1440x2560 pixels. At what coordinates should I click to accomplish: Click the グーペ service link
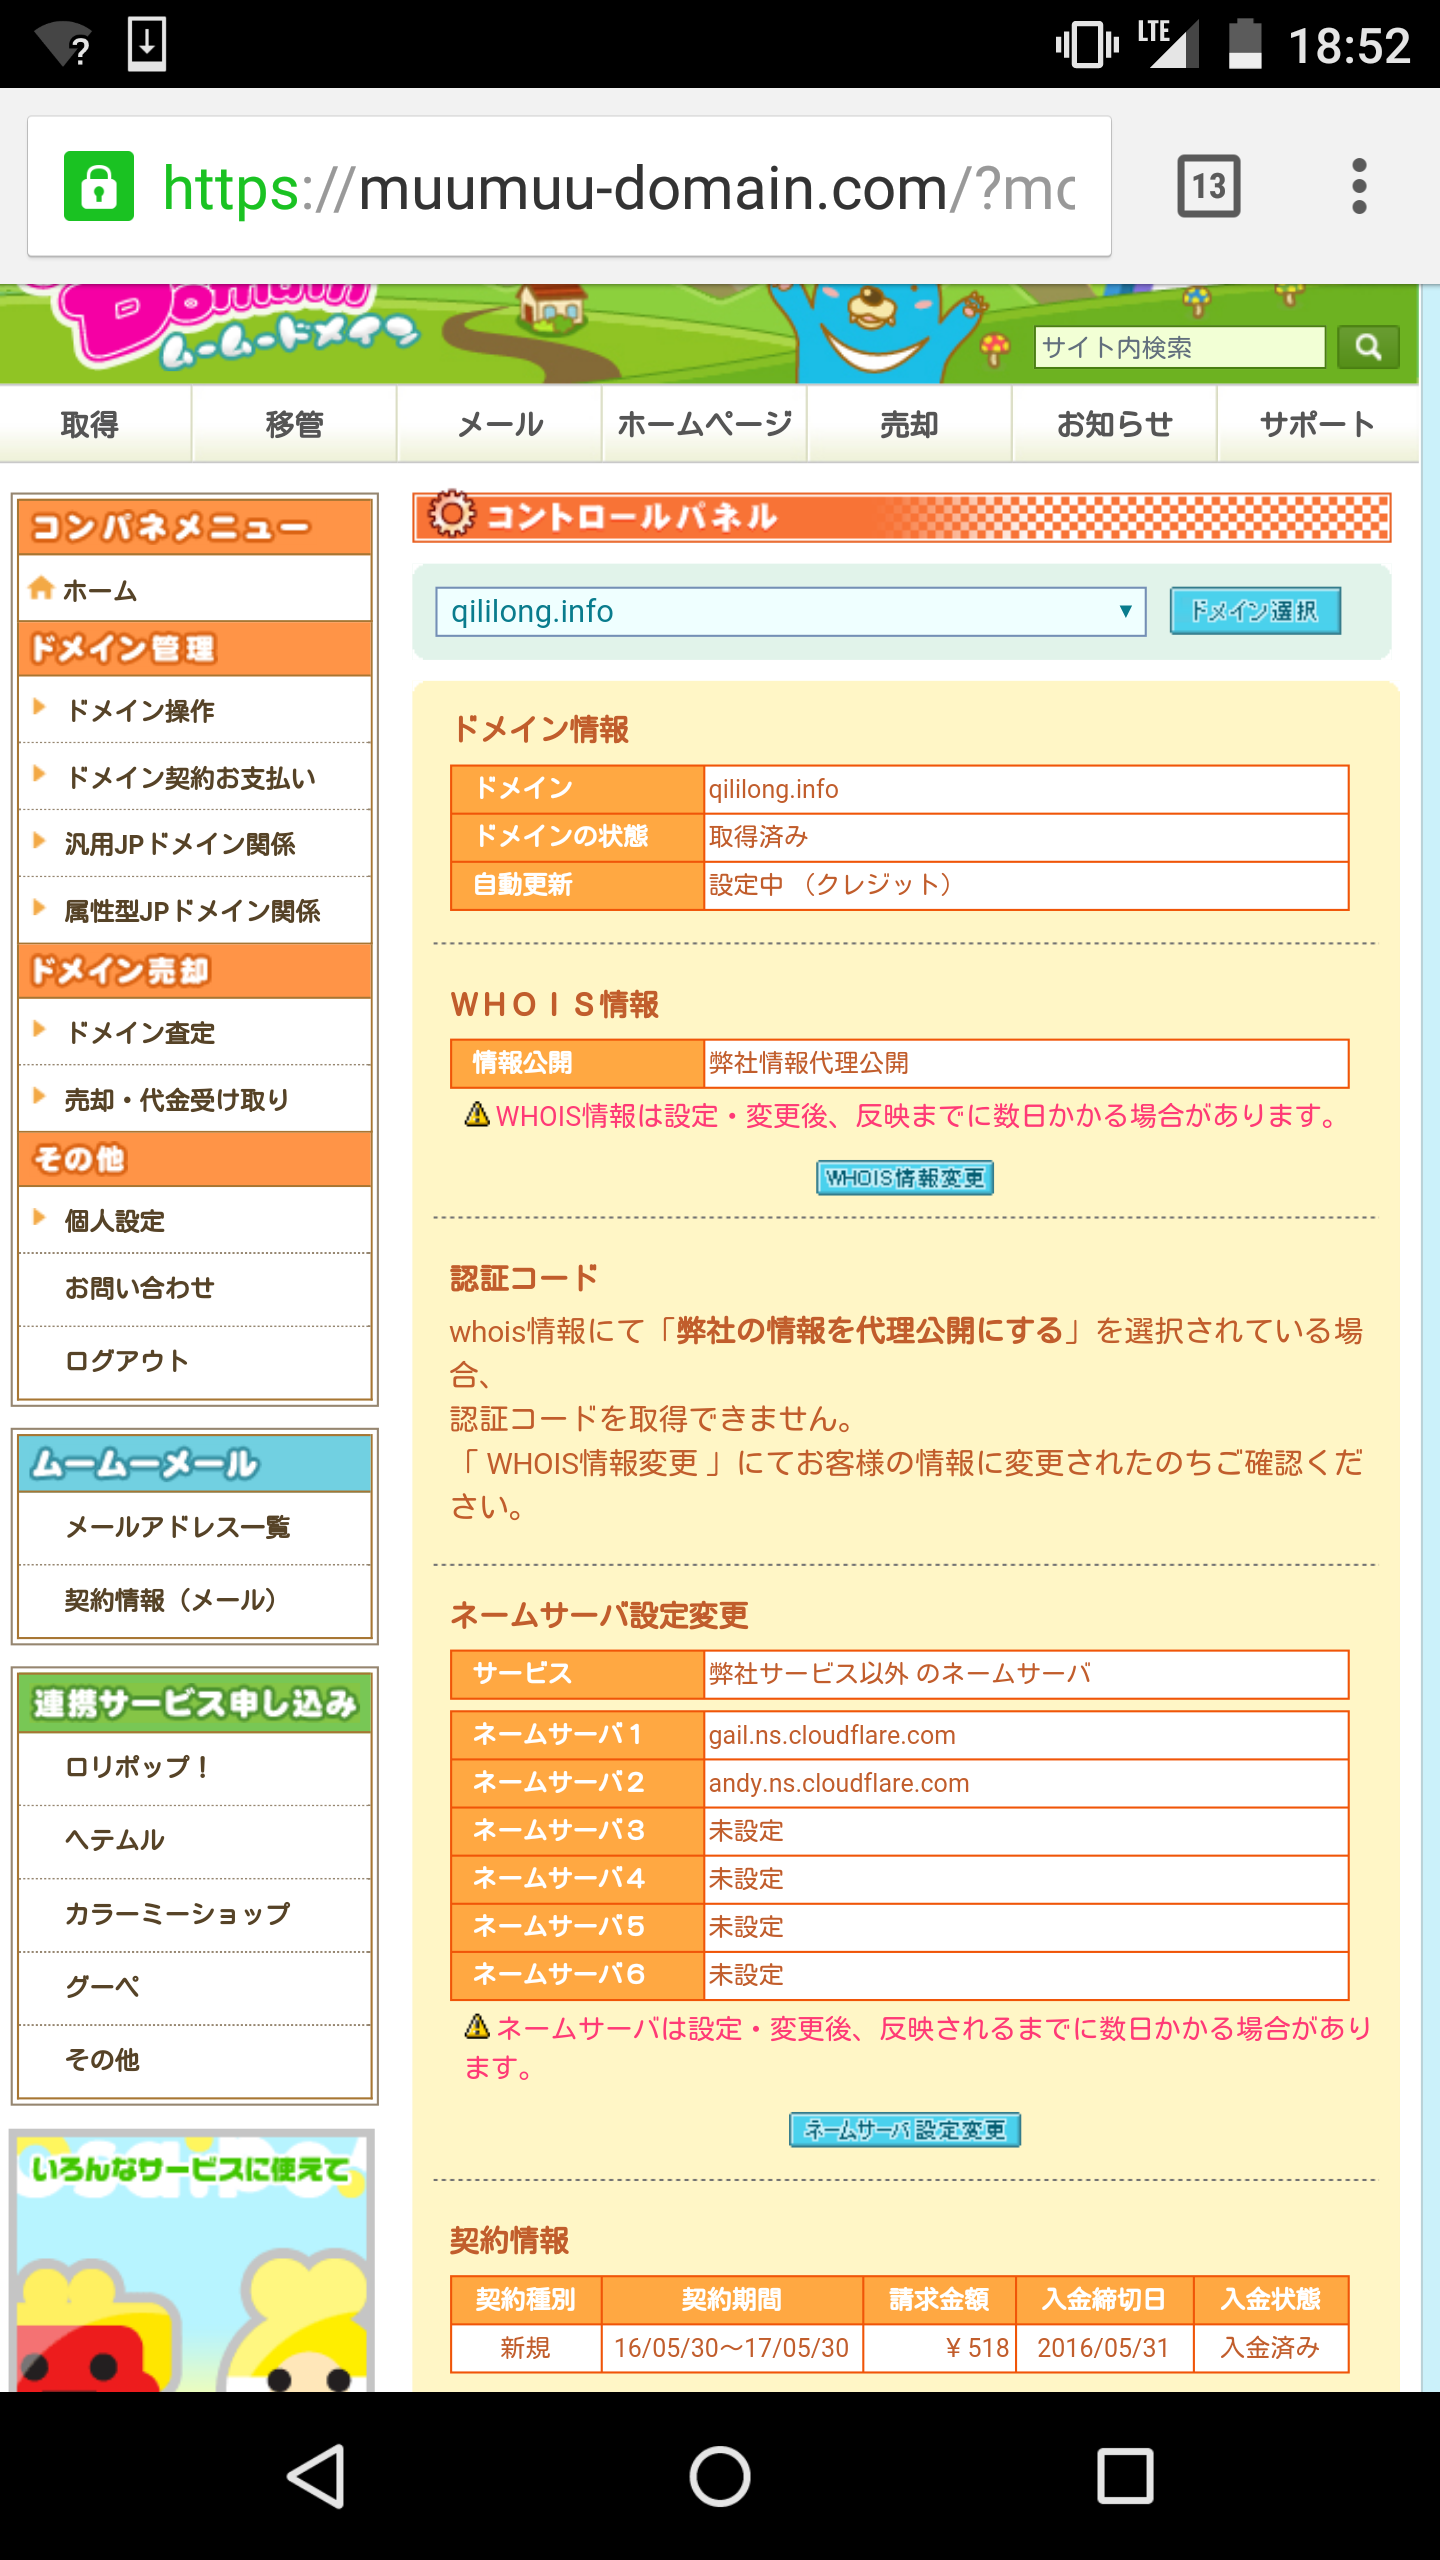coord(102,1986)
